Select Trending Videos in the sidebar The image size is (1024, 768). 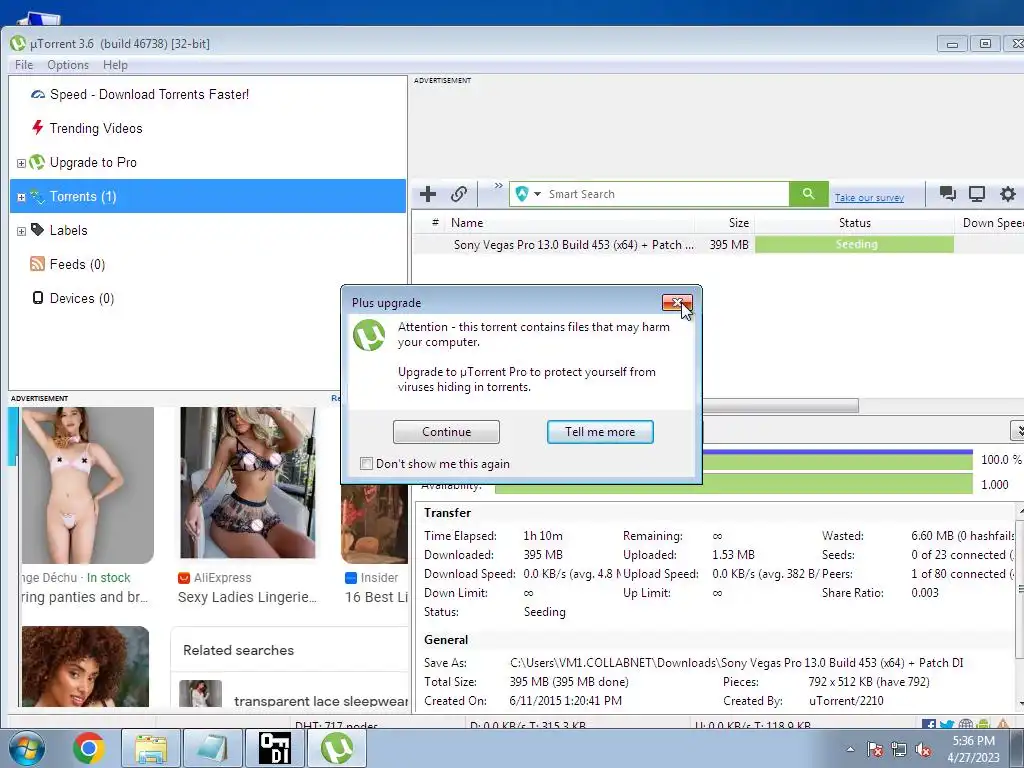pos(96,128)
